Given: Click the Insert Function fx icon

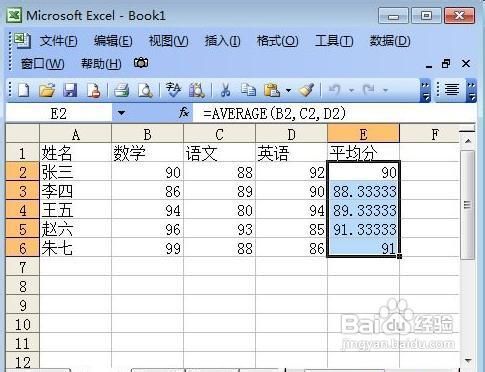Looking at the screenshot, I should pos(184,113).
